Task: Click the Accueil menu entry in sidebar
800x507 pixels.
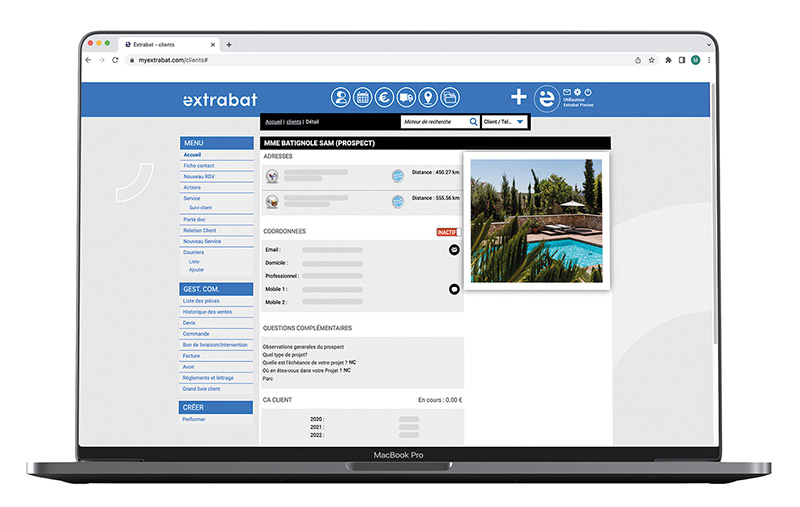Action: (x=192, y=155)
